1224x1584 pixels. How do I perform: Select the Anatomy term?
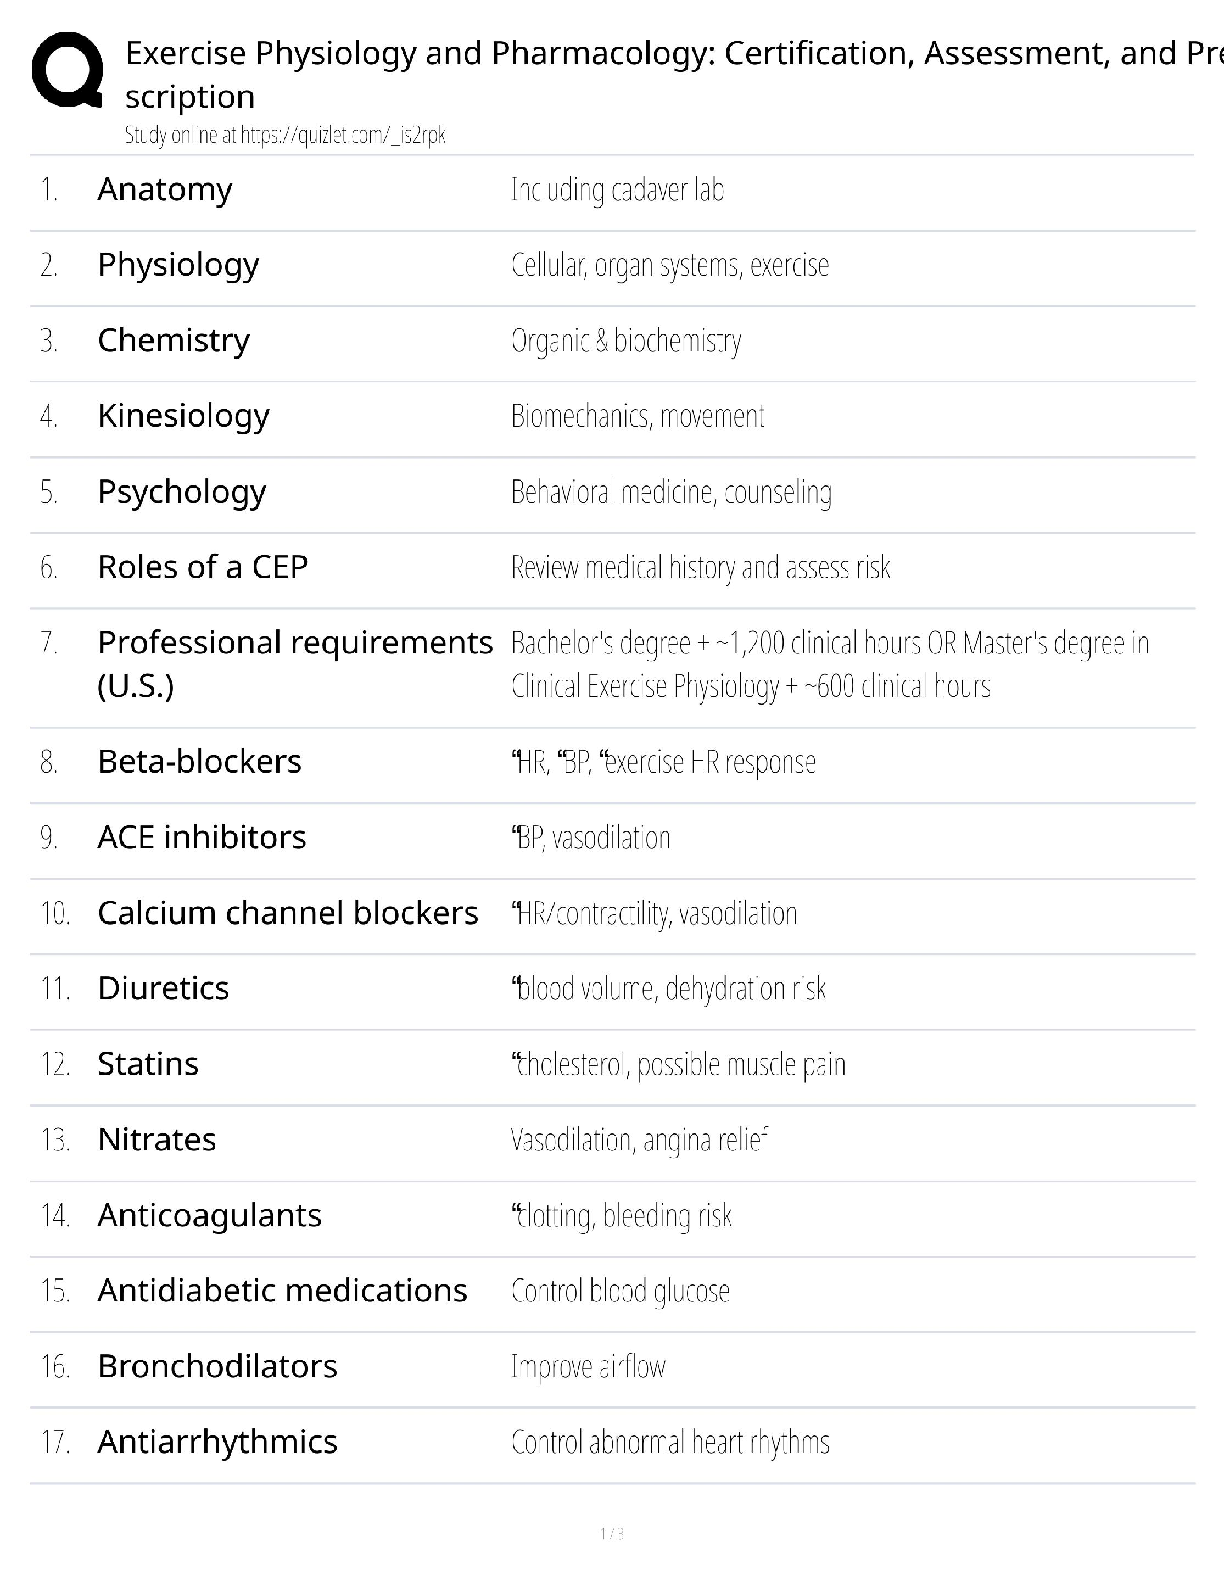click(x=165, y=189)
